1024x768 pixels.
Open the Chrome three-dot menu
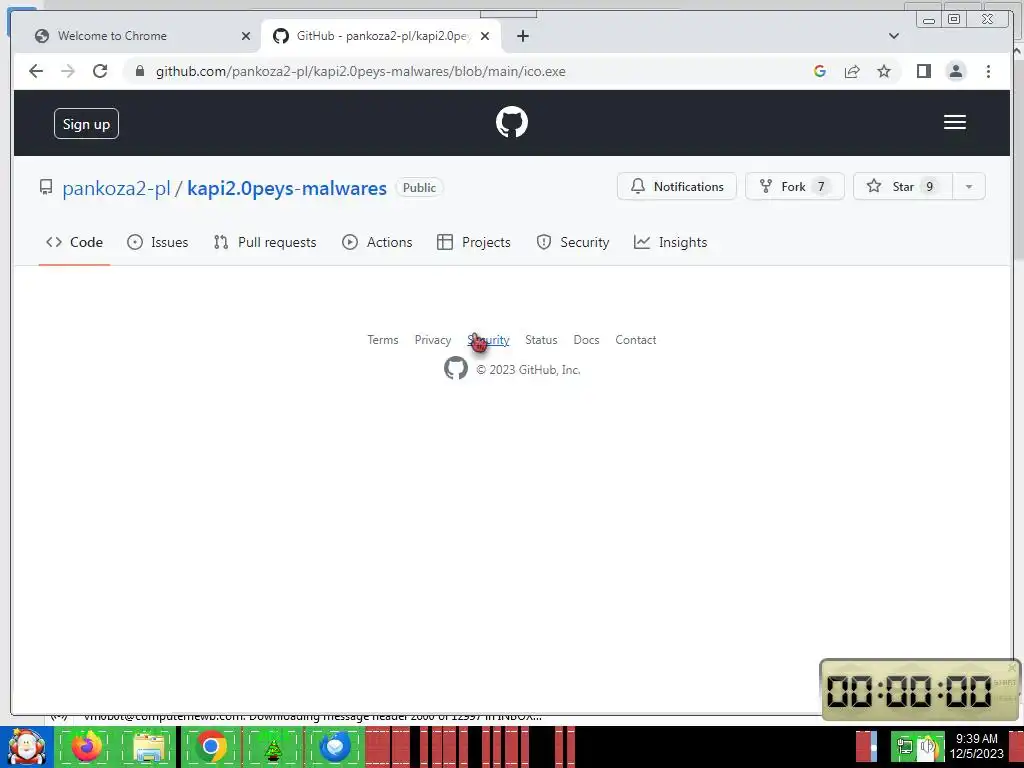pos(988,71)
